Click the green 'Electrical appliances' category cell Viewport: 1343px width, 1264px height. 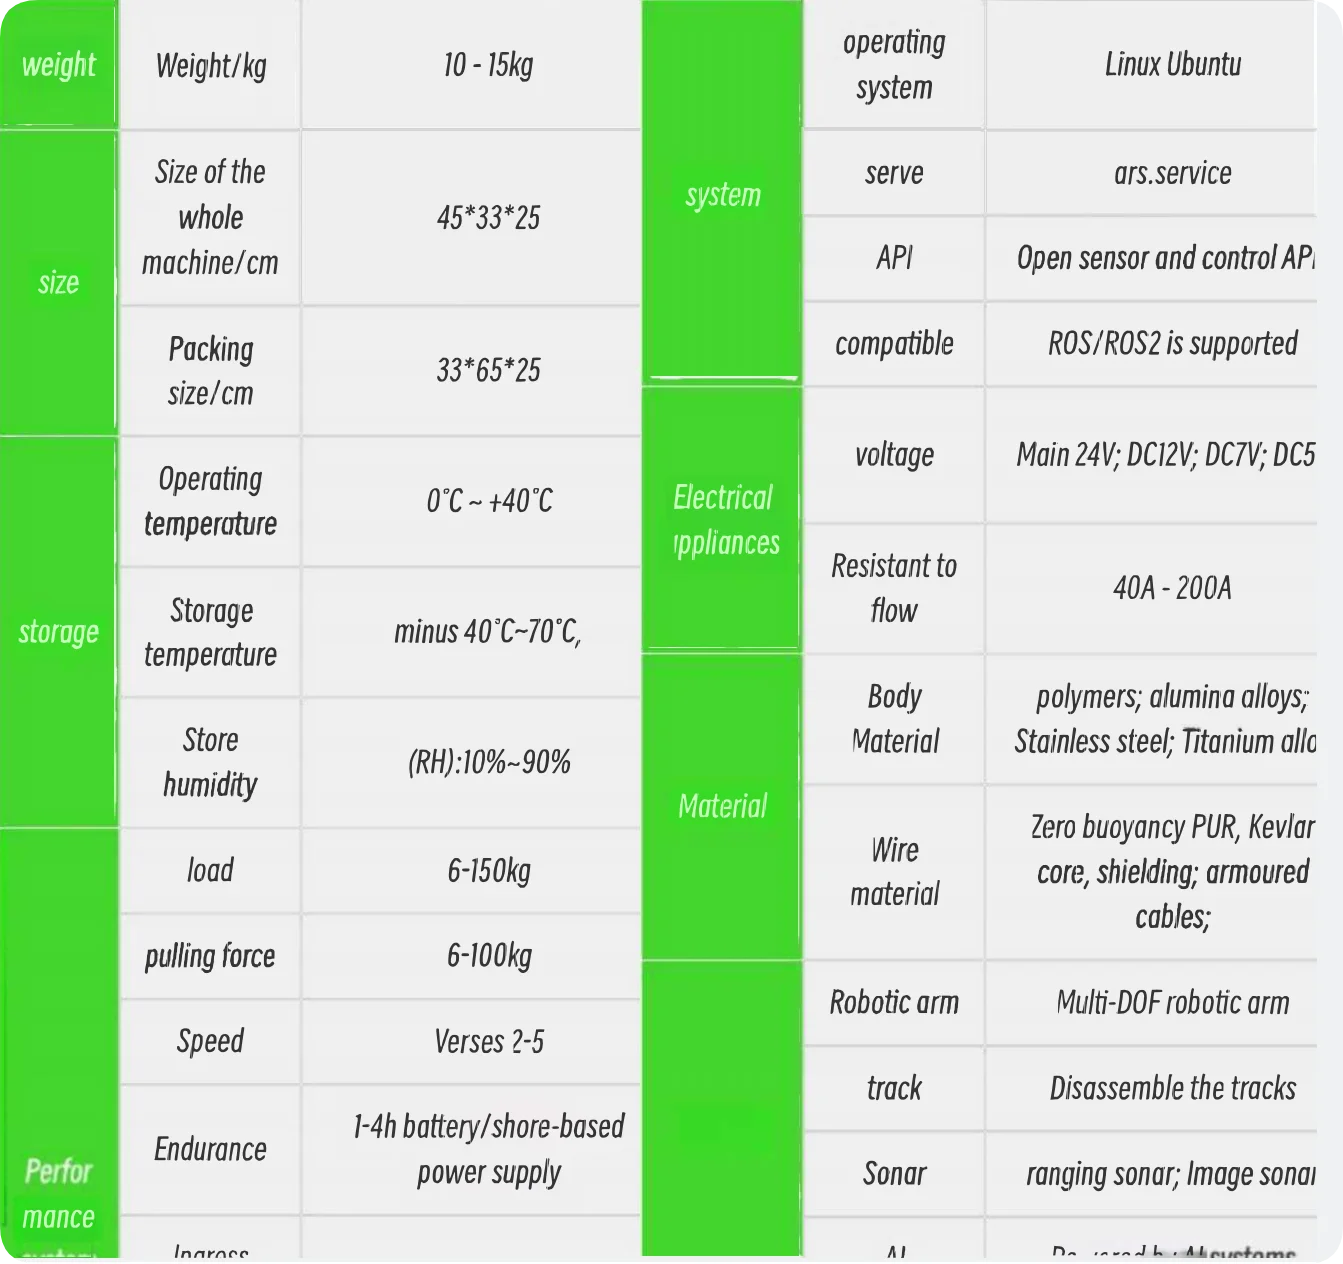(x=722, y=520)
